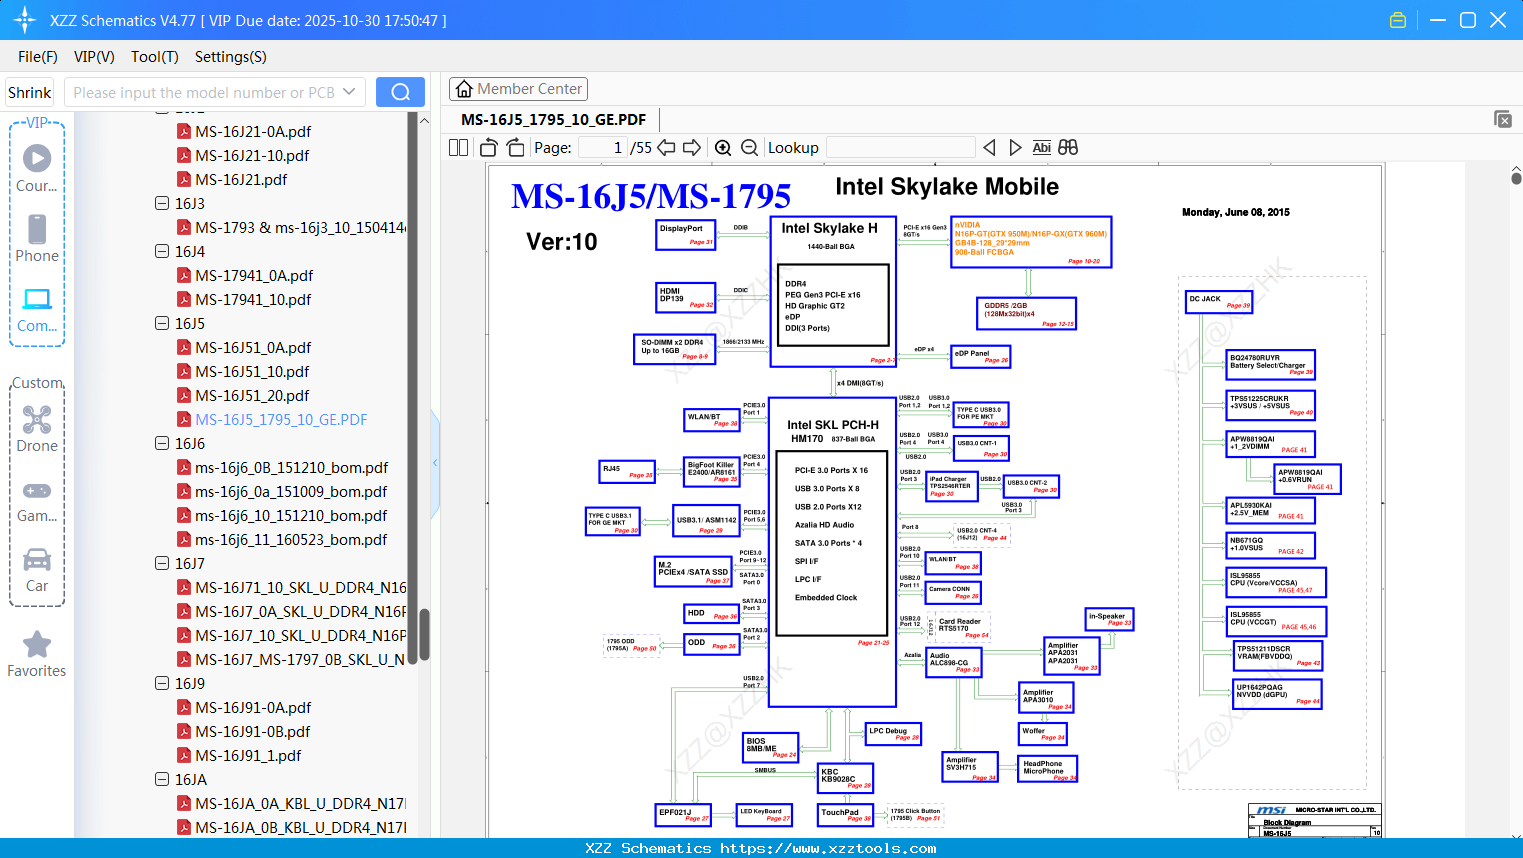
Task: Click the file tree vertical scrollbar thumb
Action: (x=424, y=634)
